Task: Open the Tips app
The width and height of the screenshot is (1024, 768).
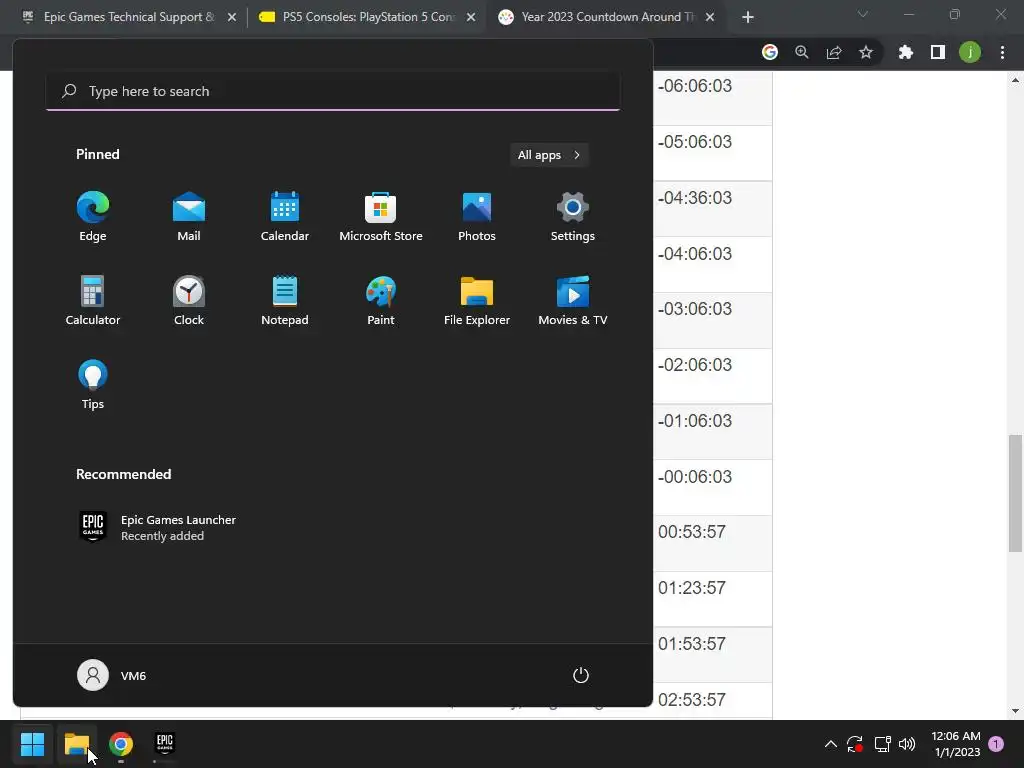Action: pos(93,385)
